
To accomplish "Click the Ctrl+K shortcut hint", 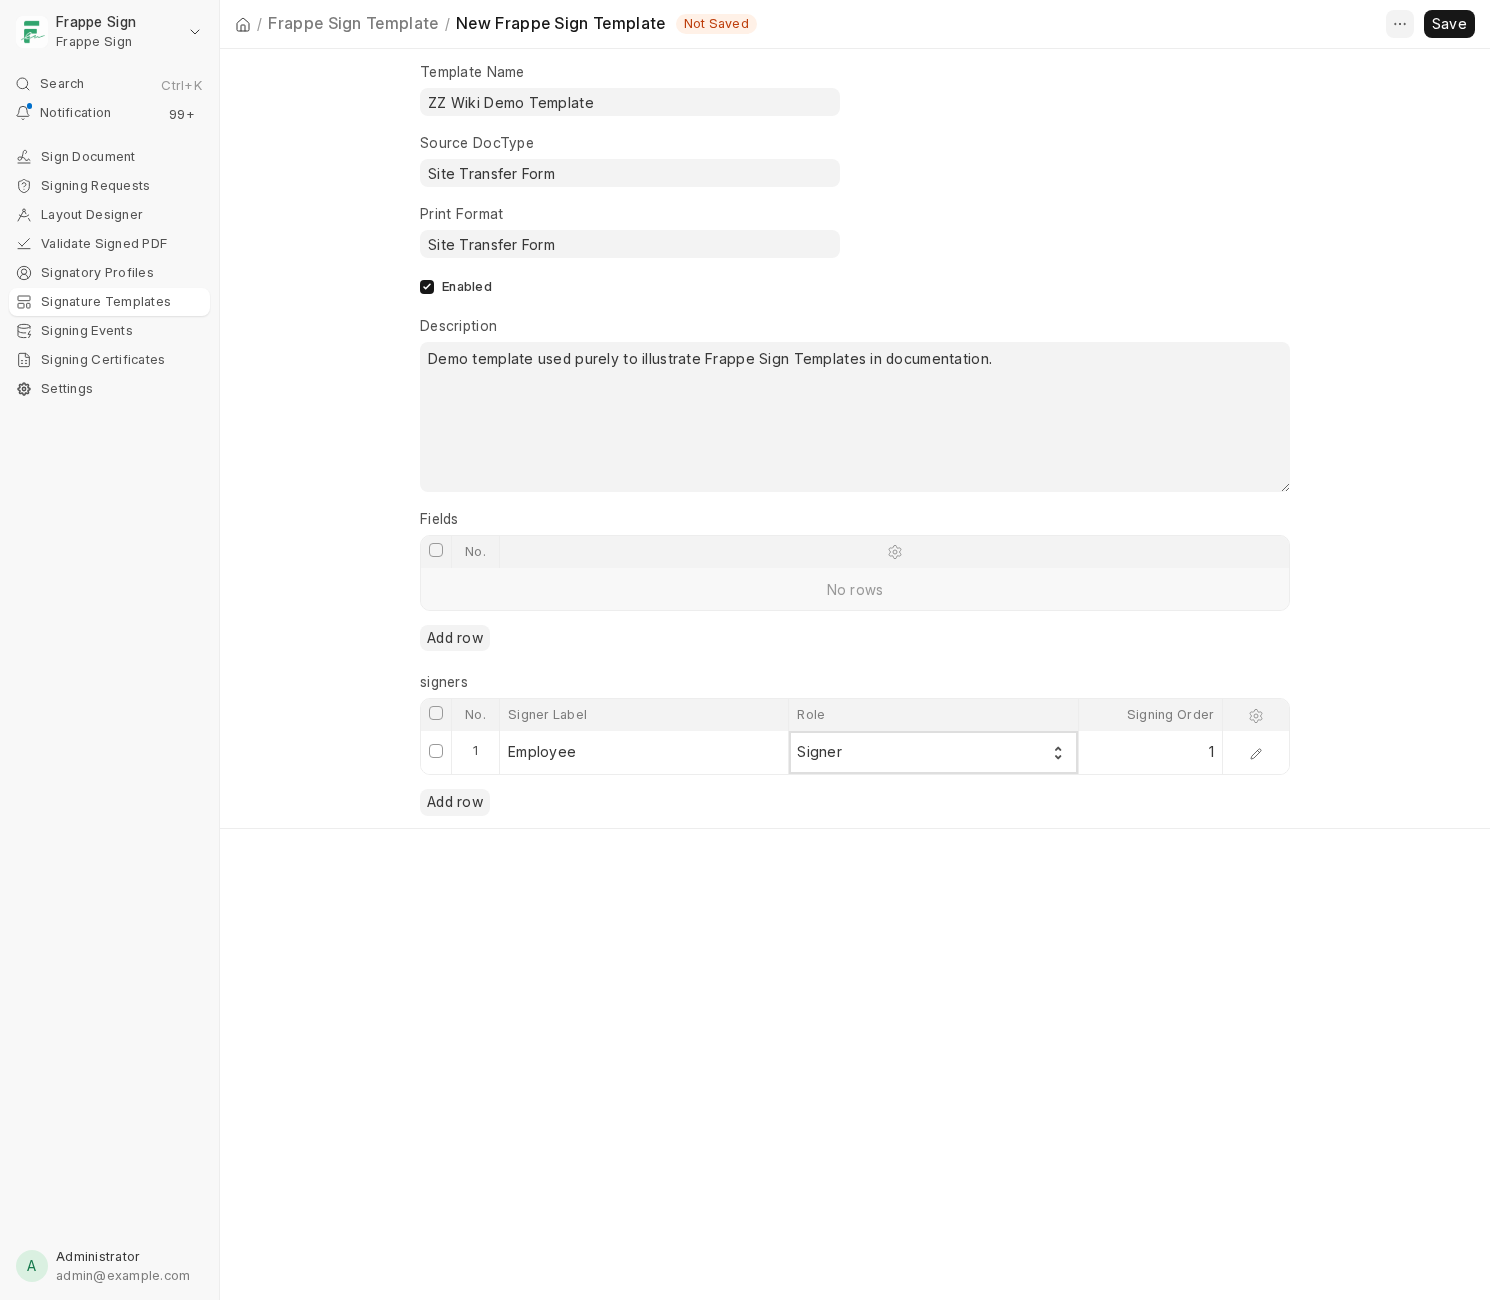I will click(181, 86).
